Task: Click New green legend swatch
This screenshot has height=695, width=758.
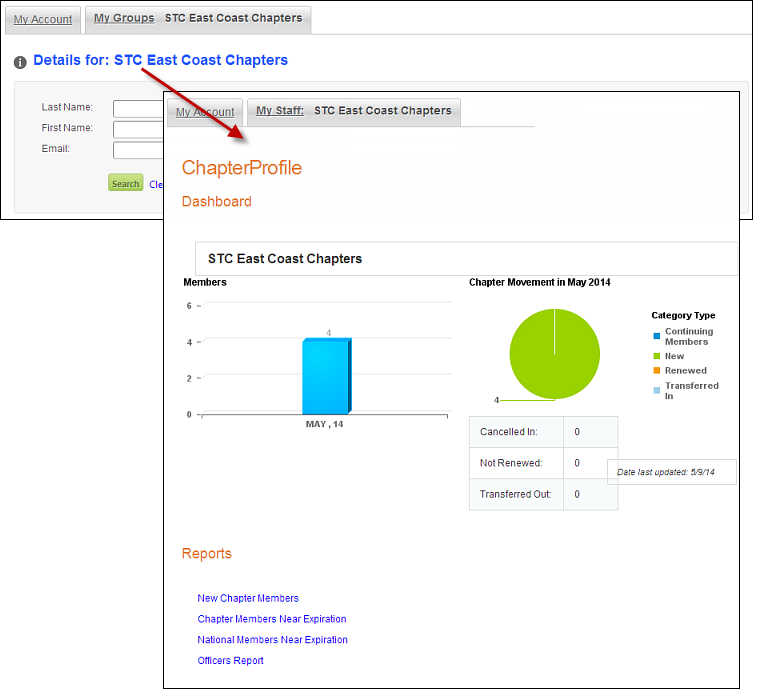Action: (x=656, y=356)
